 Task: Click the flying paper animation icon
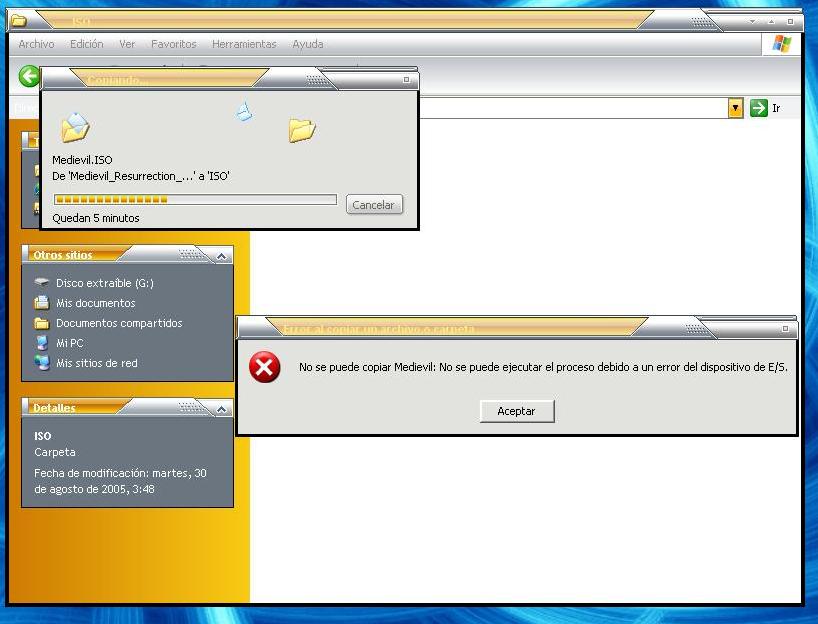click(244, 112)
